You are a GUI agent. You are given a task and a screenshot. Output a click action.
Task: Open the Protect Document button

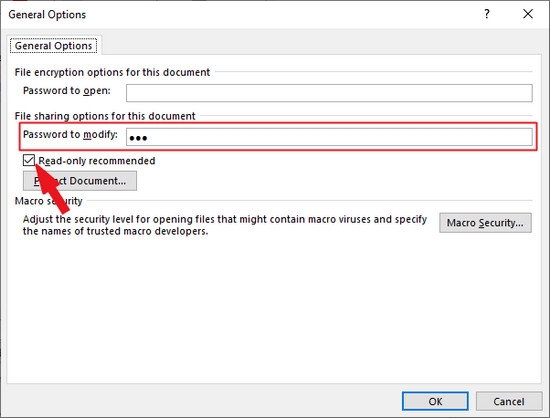coord(80,181)
